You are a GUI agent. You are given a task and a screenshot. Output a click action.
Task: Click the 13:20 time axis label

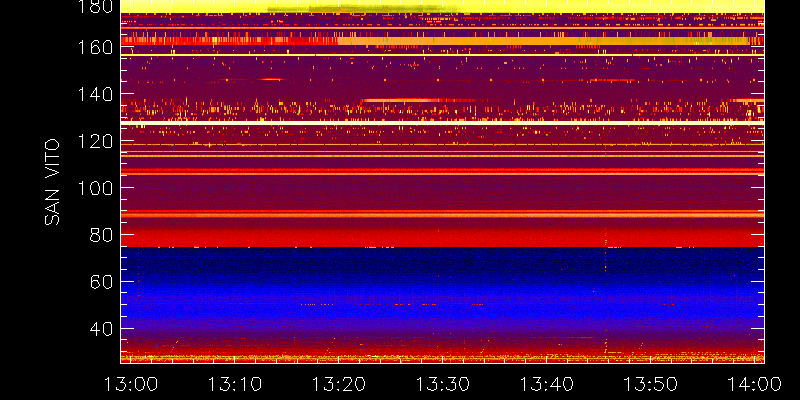pyautogui.click(x=339, y=384)
